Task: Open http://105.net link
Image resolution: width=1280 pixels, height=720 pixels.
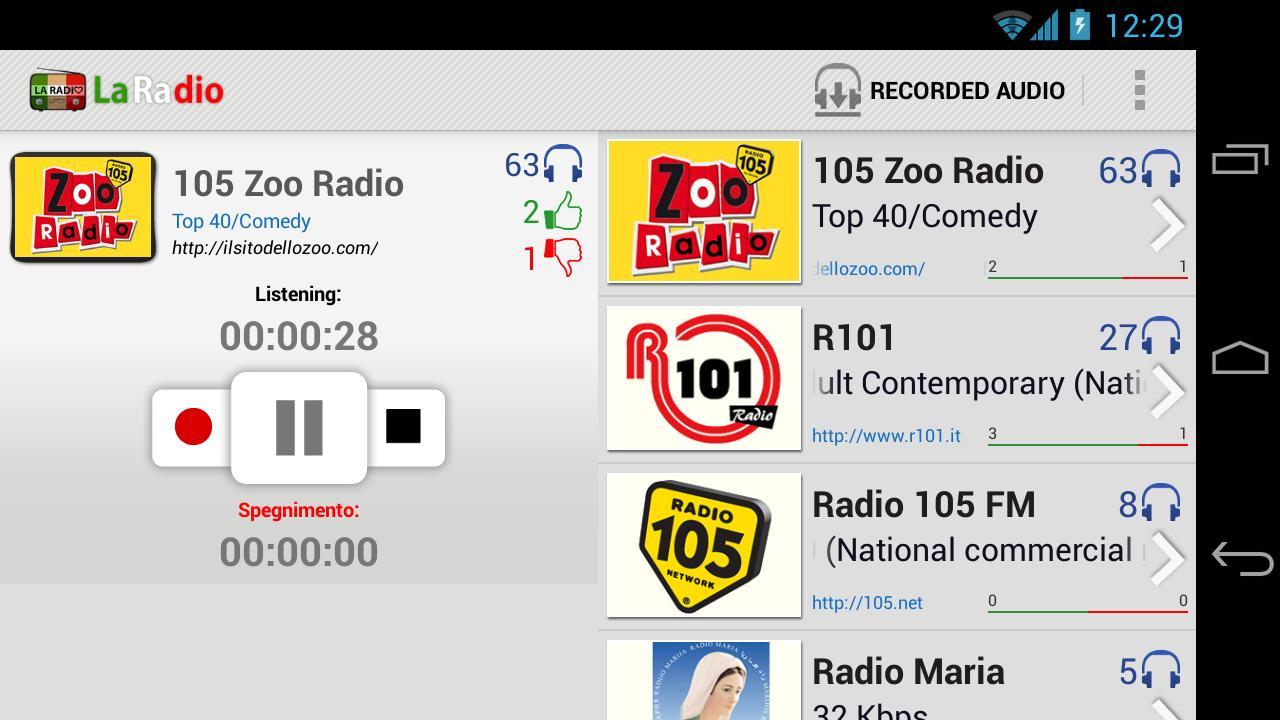Action: pyautogui.click(x=867, y=602)
